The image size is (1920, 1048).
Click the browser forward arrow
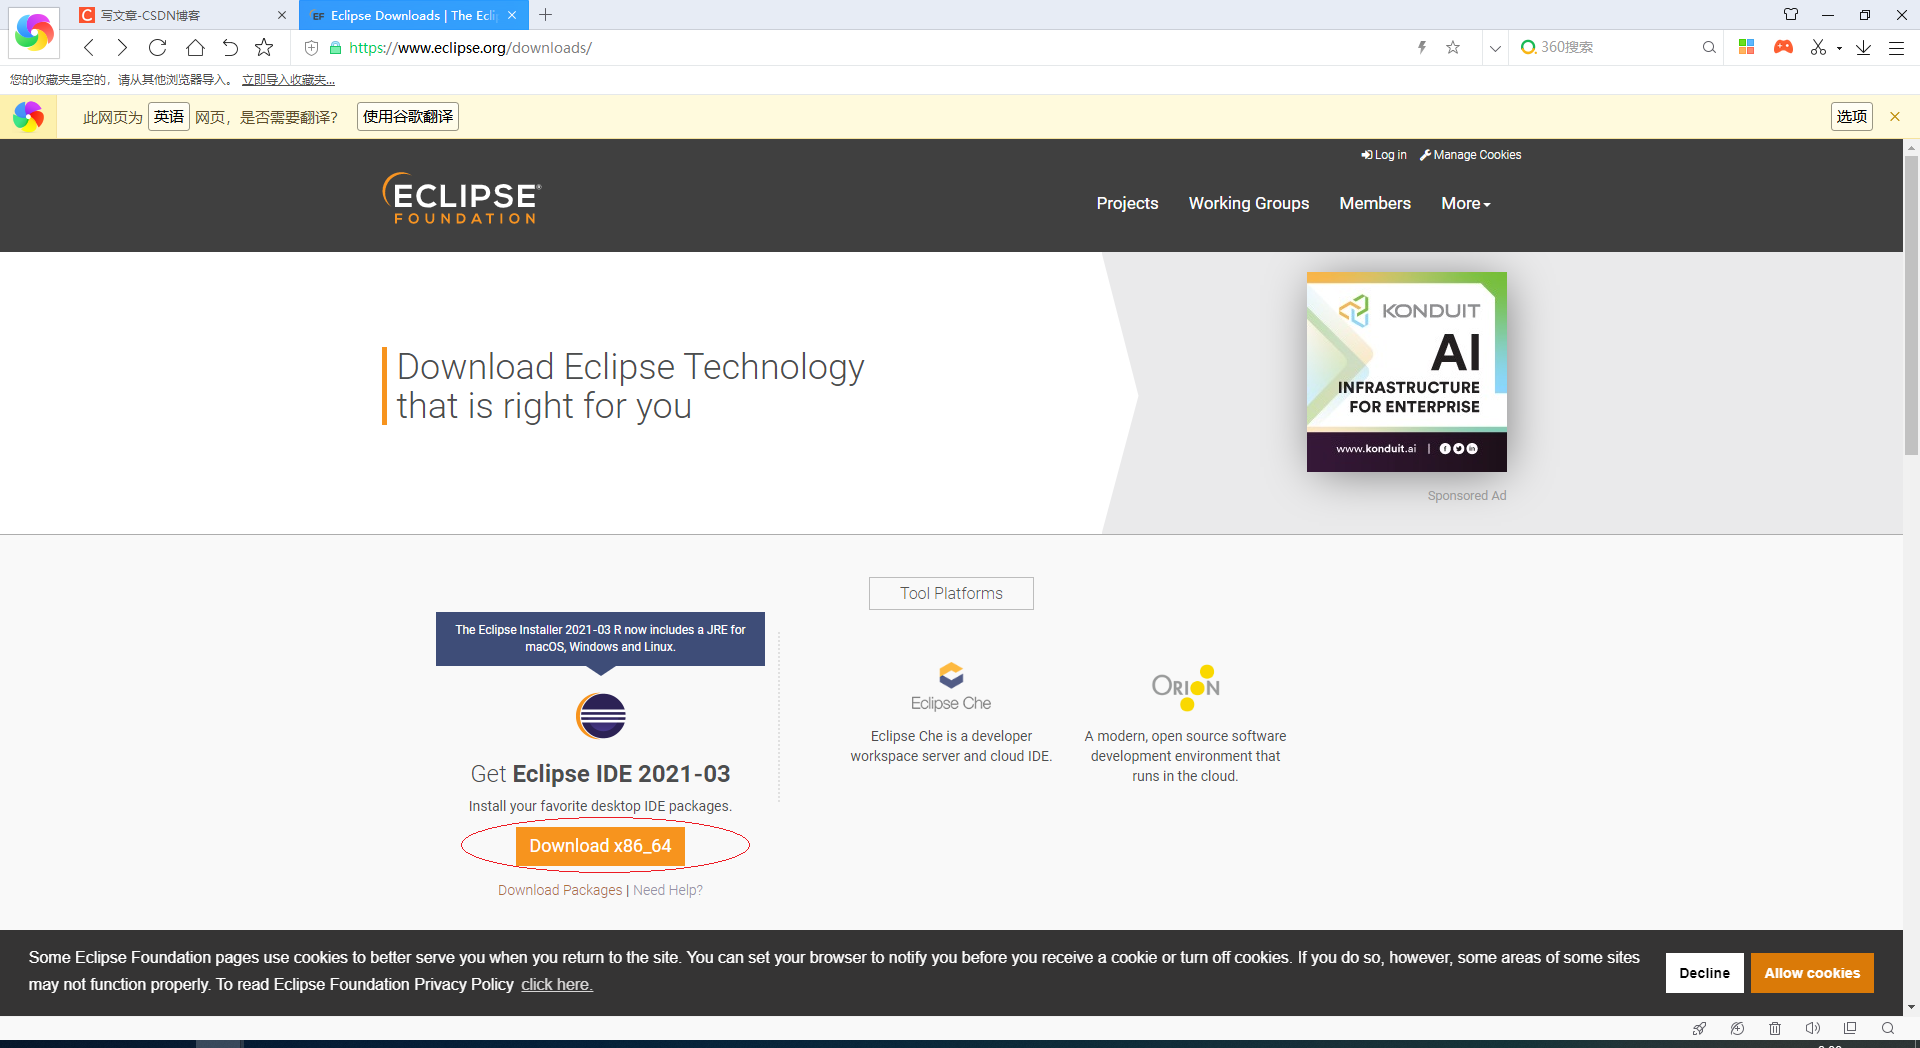[x=122, y=47]
